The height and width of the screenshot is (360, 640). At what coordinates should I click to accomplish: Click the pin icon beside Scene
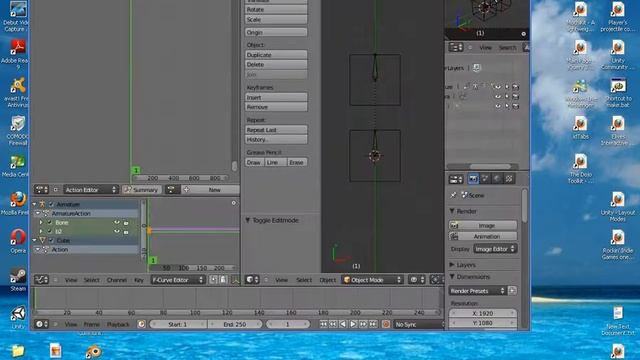click(x=453, y=195)
